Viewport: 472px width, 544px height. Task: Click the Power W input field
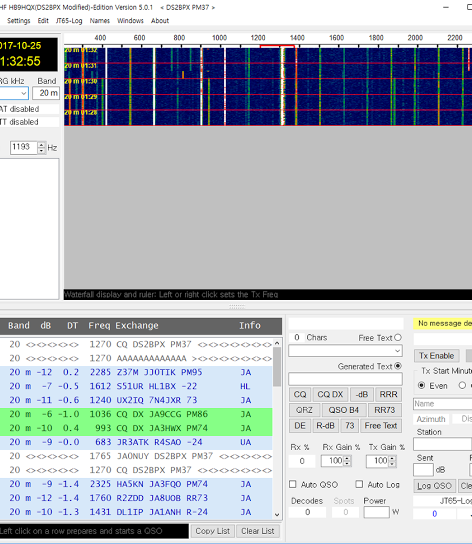coord(376,512)
